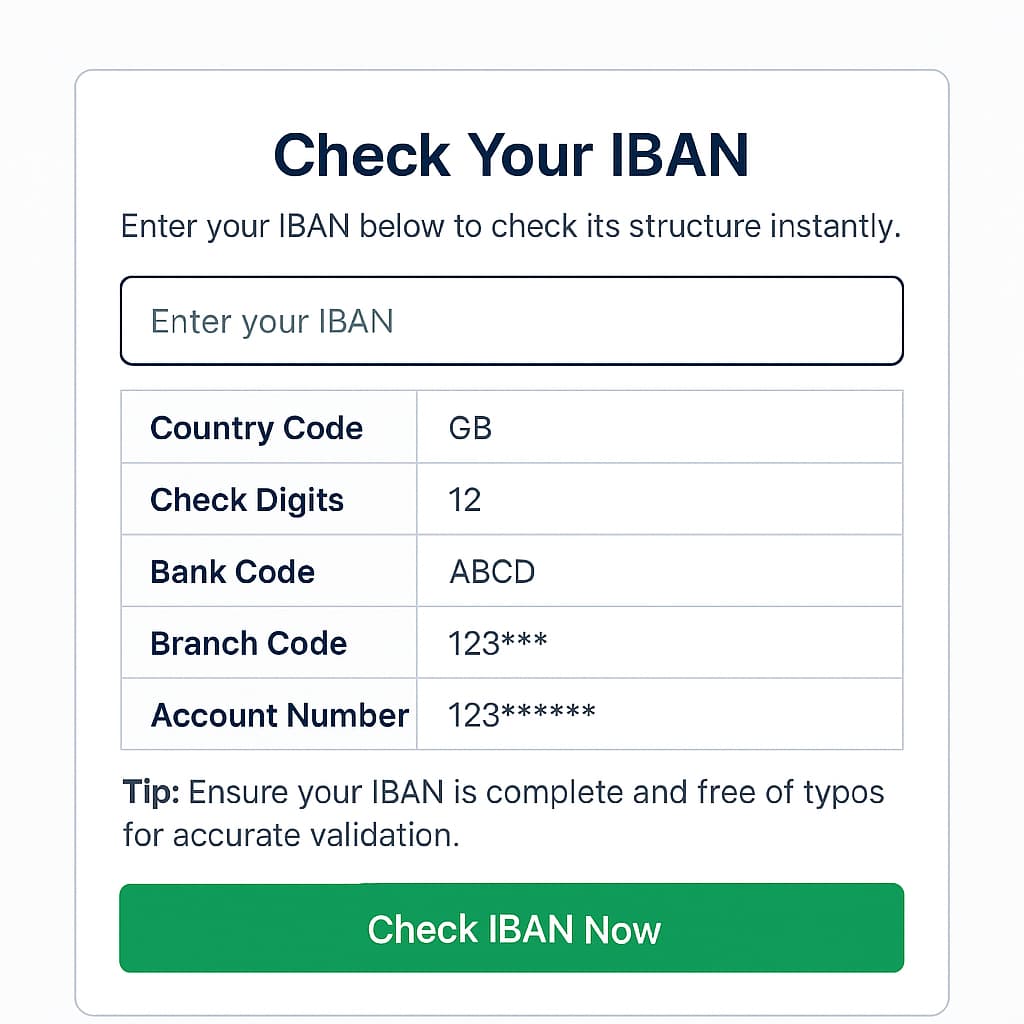Select the "for accurate validation." text line

[x=291, y=835]
